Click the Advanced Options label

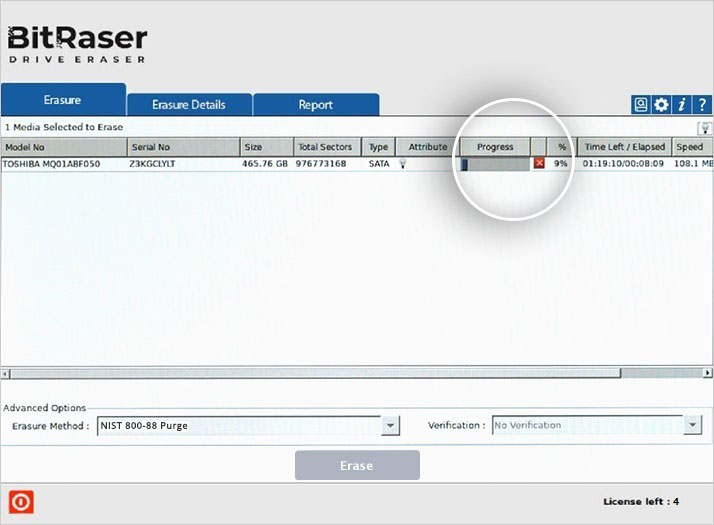45,408
